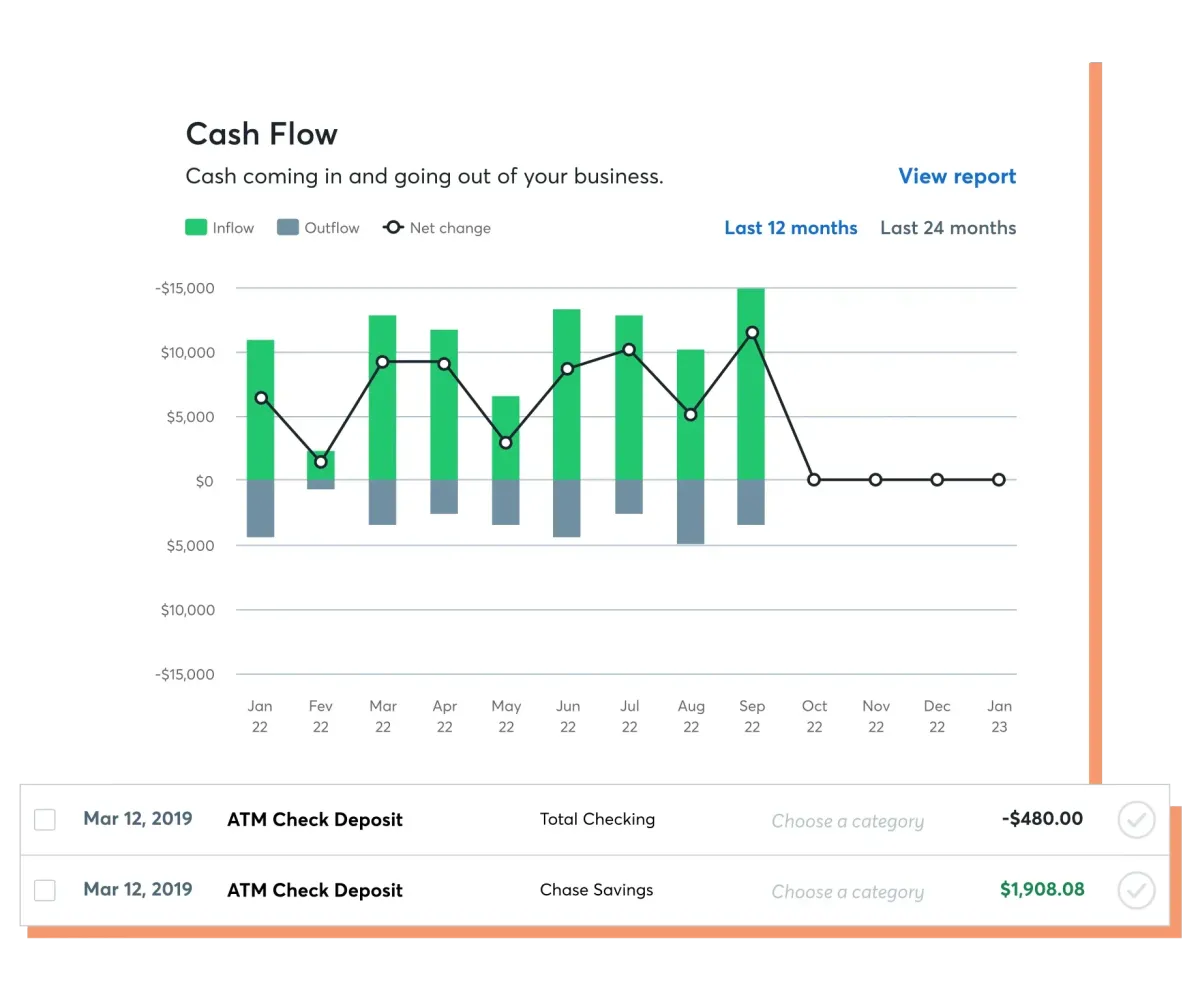
Task: Click the "-$480.00" amount
Action: [x=1042, y=819]
